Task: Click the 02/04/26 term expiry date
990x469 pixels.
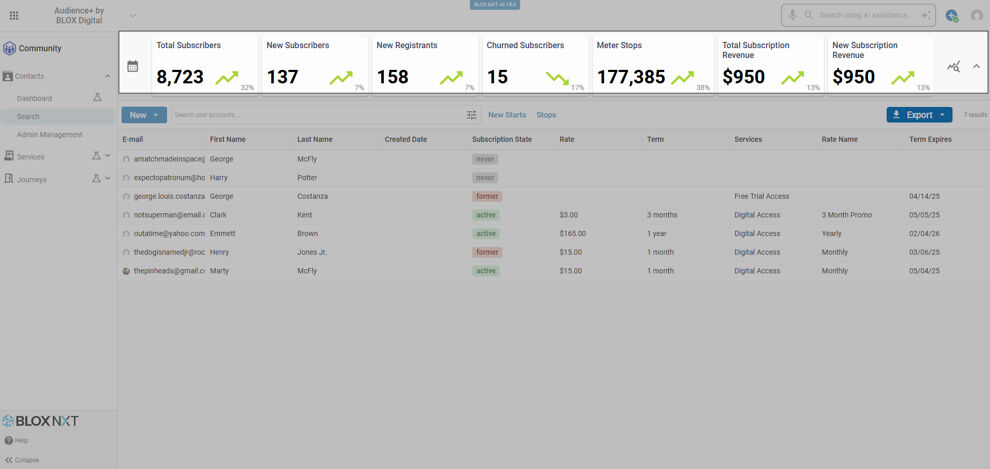Action: (x=925, y=234)
